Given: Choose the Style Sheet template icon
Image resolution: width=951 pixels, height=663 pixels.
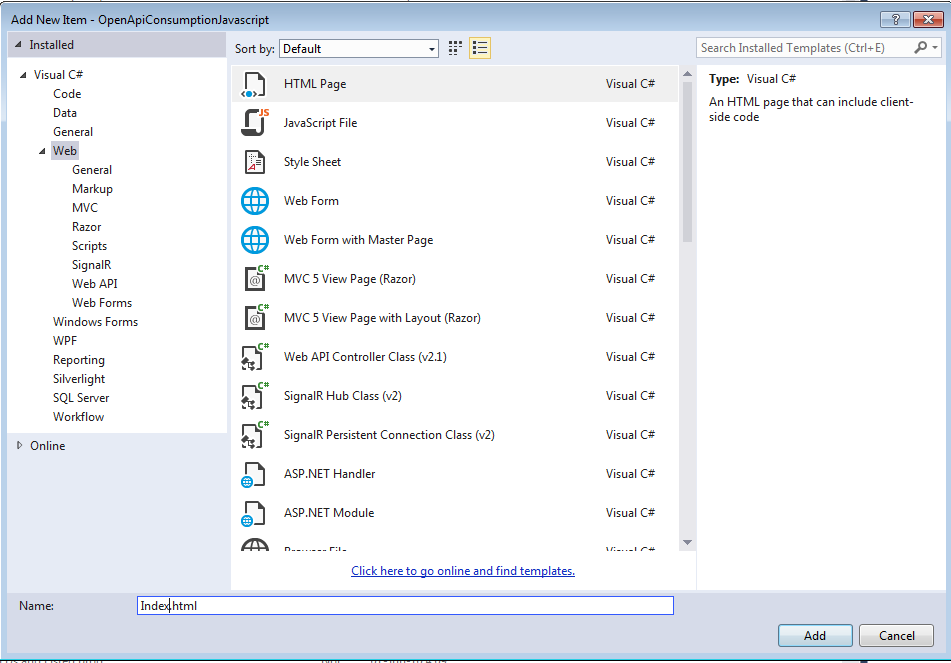Looking at the screenshot, I should pos(255,162).
